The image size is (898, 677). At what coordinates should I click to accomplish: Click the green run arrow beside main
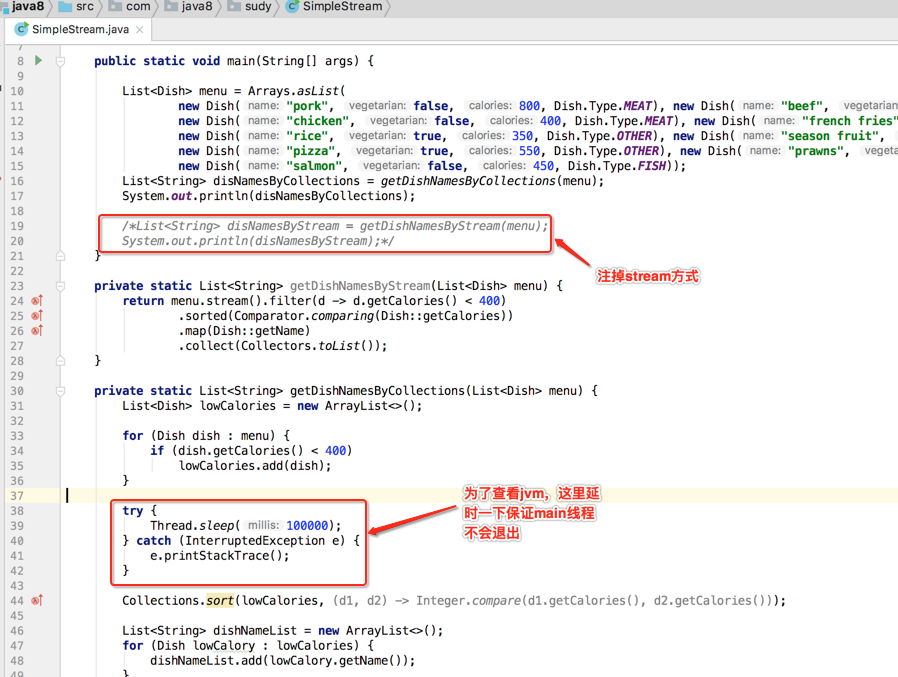point(38,60)
